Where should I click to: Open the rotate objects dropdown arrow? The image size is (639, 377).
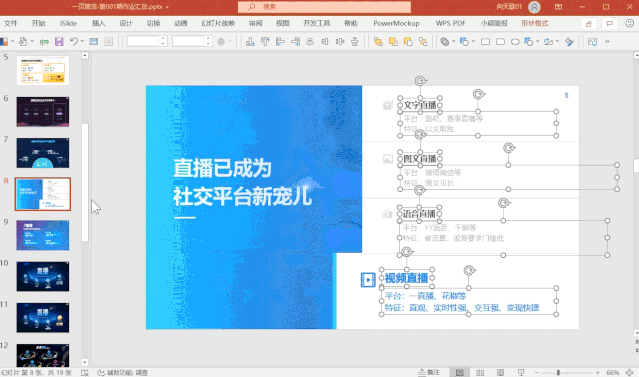click(x=557, y=42)
